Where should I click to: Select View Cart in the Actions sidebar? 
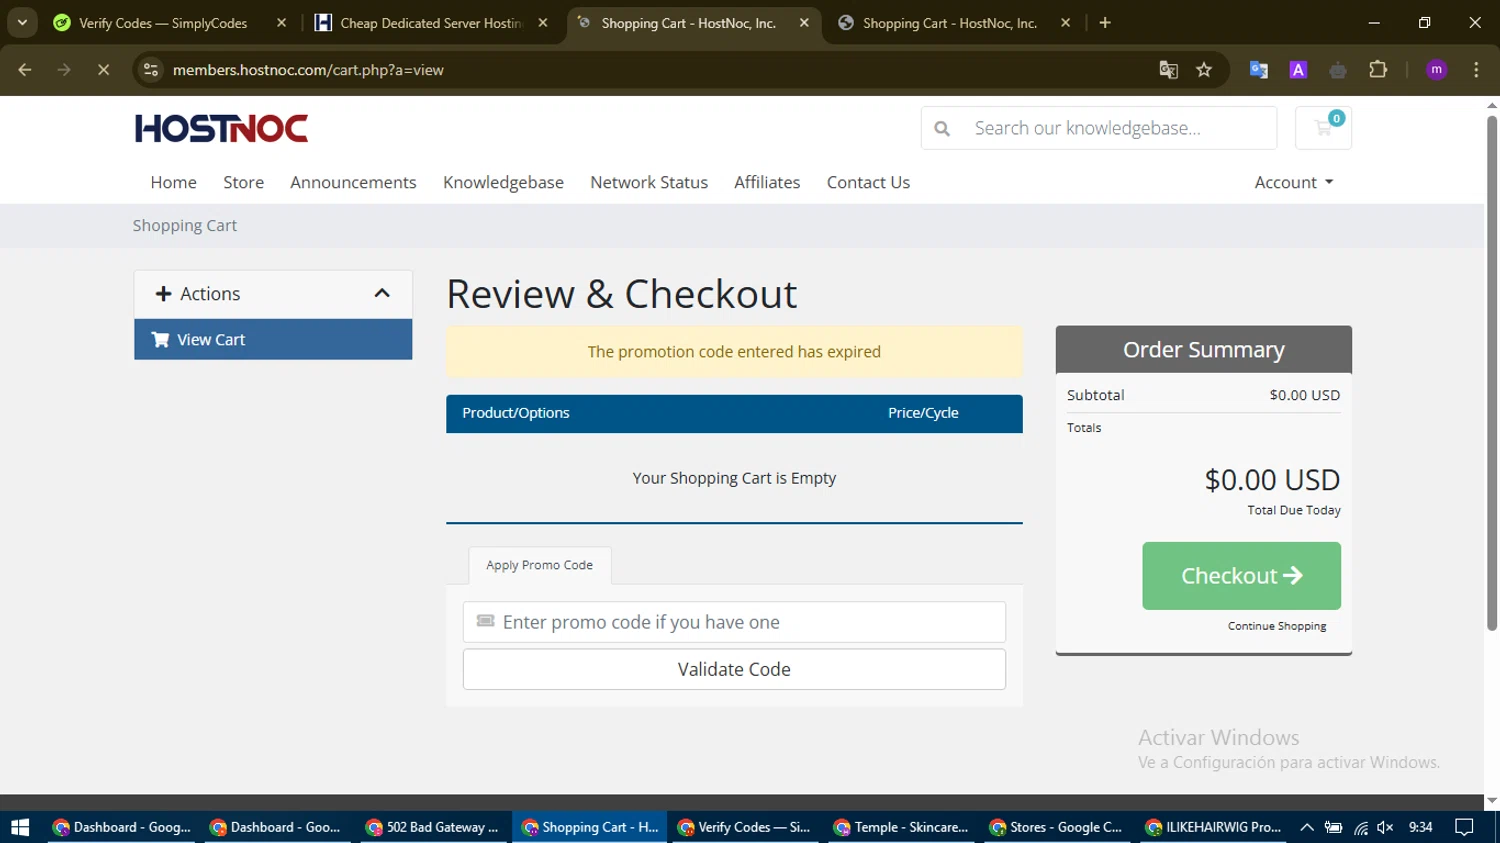pyautogui.click(x=273, y=339)
